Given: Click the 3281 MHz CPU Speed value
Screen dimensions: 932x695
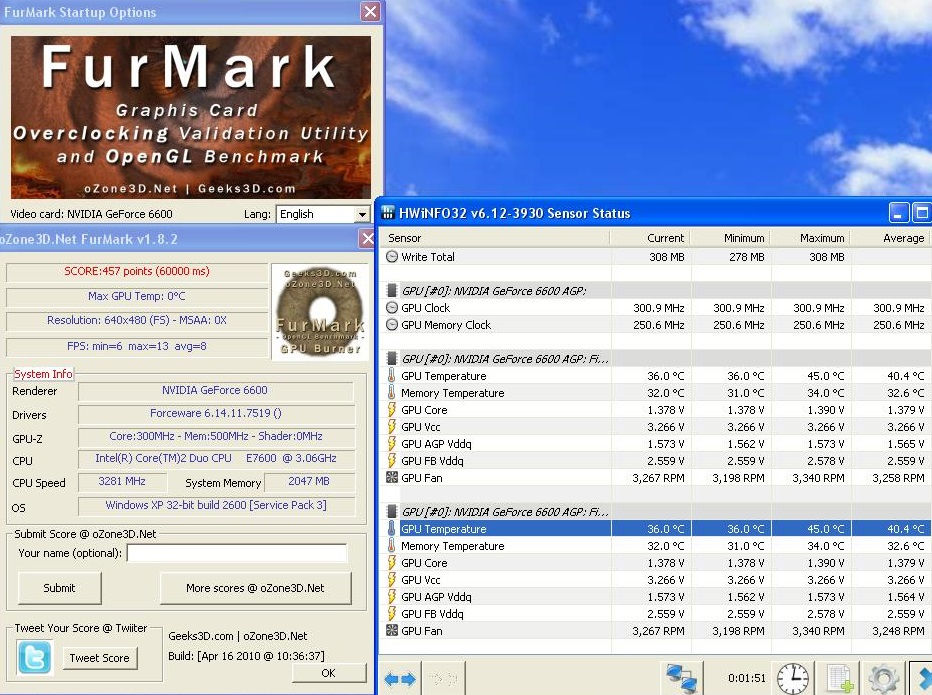Looking at the screenshot, I should point(122,482).
